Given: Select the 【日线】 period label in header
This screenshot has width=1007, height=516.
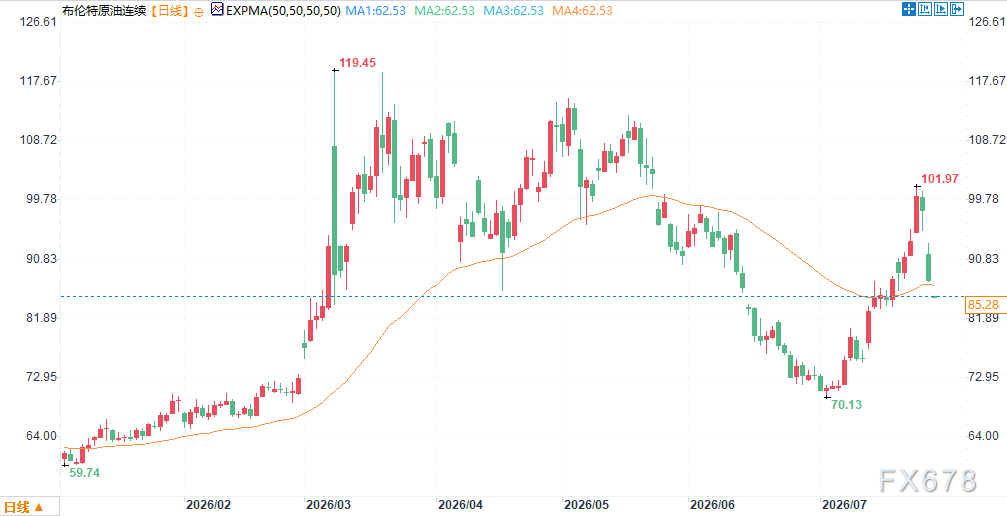Looking at the screenshot, I should (170, 11).
